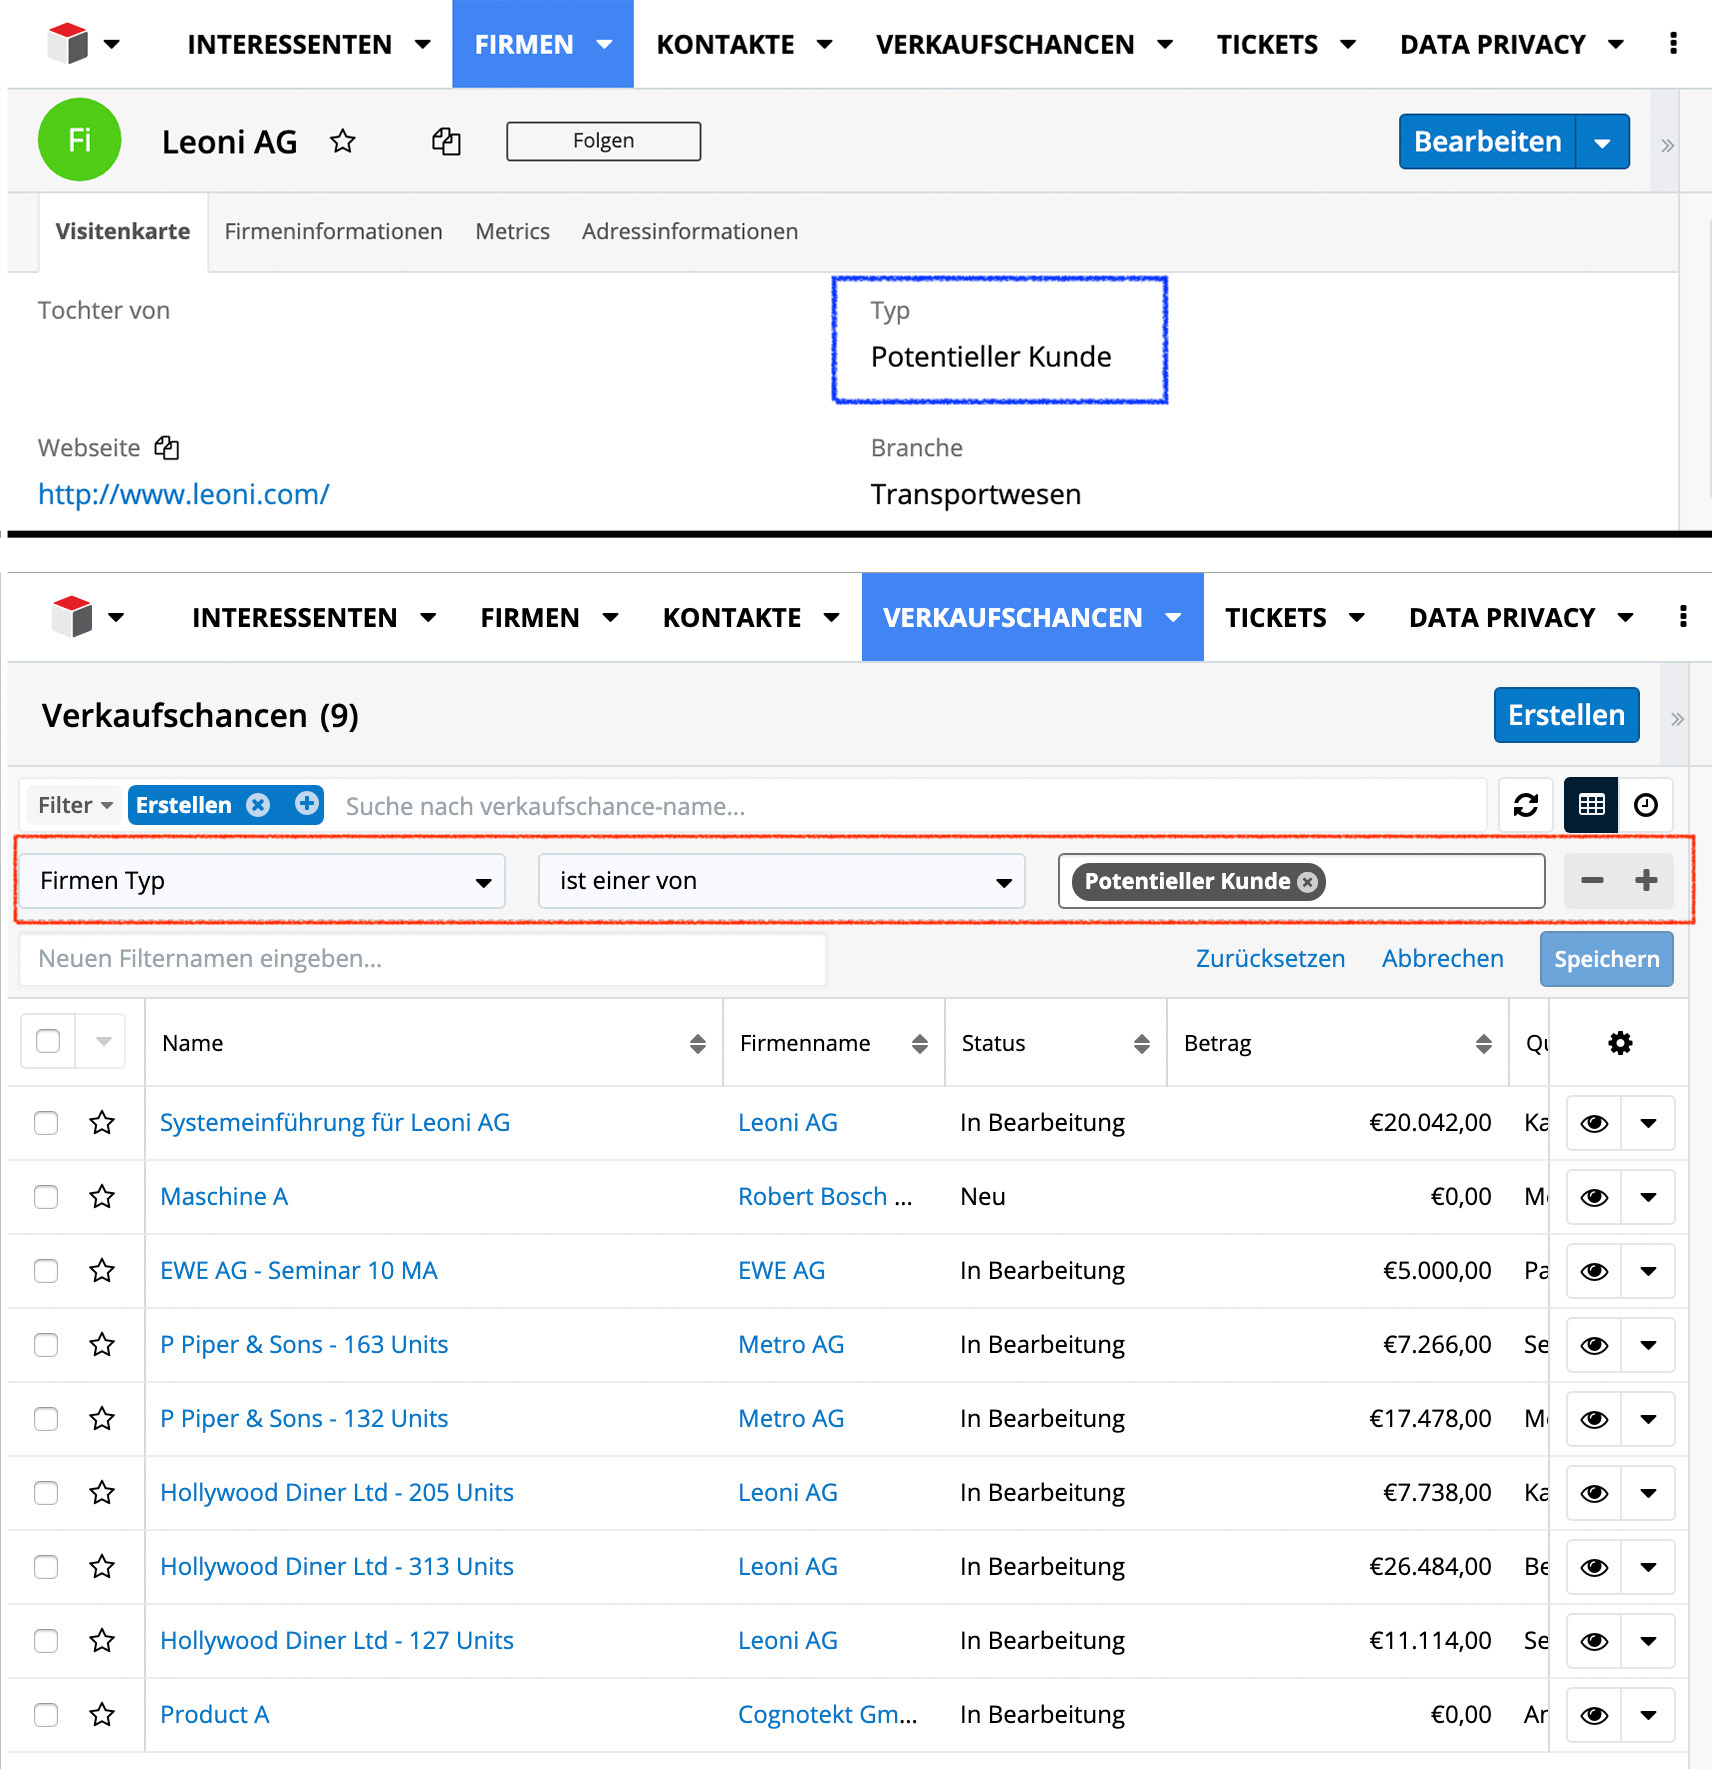Open bulk actions dropdown beside select-all
1712x1769 pixels.
[102, 1041]
